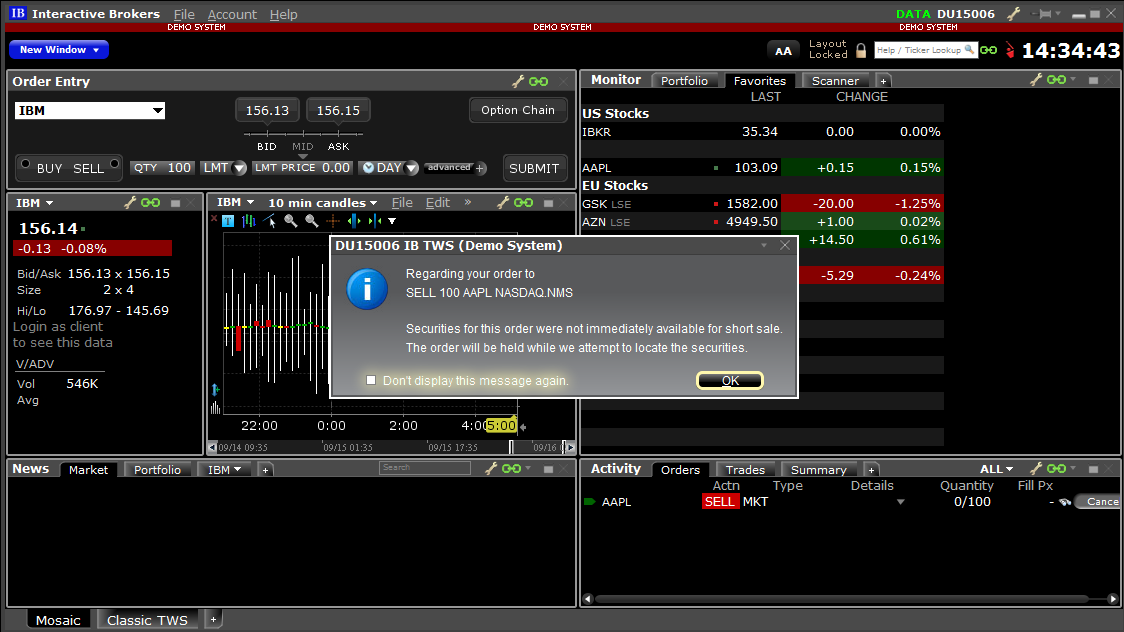Add a new Monitor tab
The image size is (1124, 632).
coord(883,81)
